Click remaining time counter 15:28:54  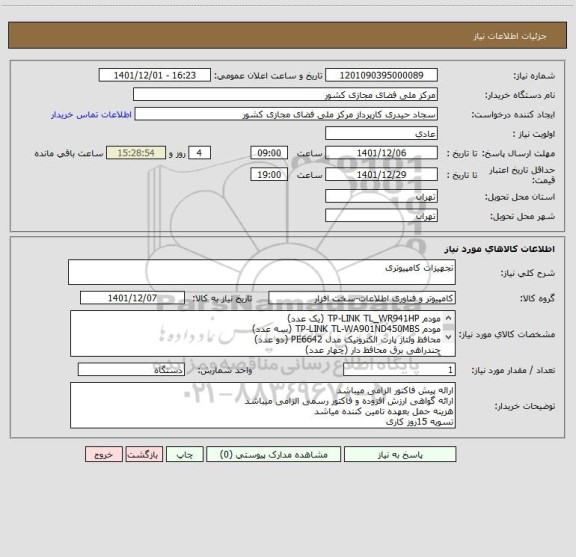click(136, 153)
